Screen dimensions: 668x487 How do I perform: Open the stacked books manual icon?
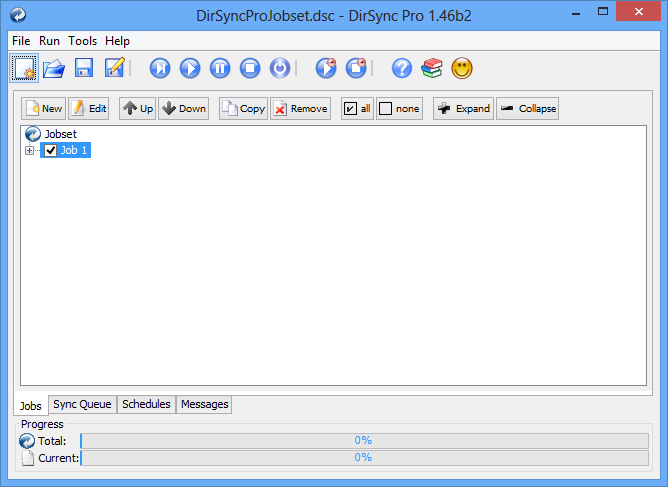coord(432,68)
